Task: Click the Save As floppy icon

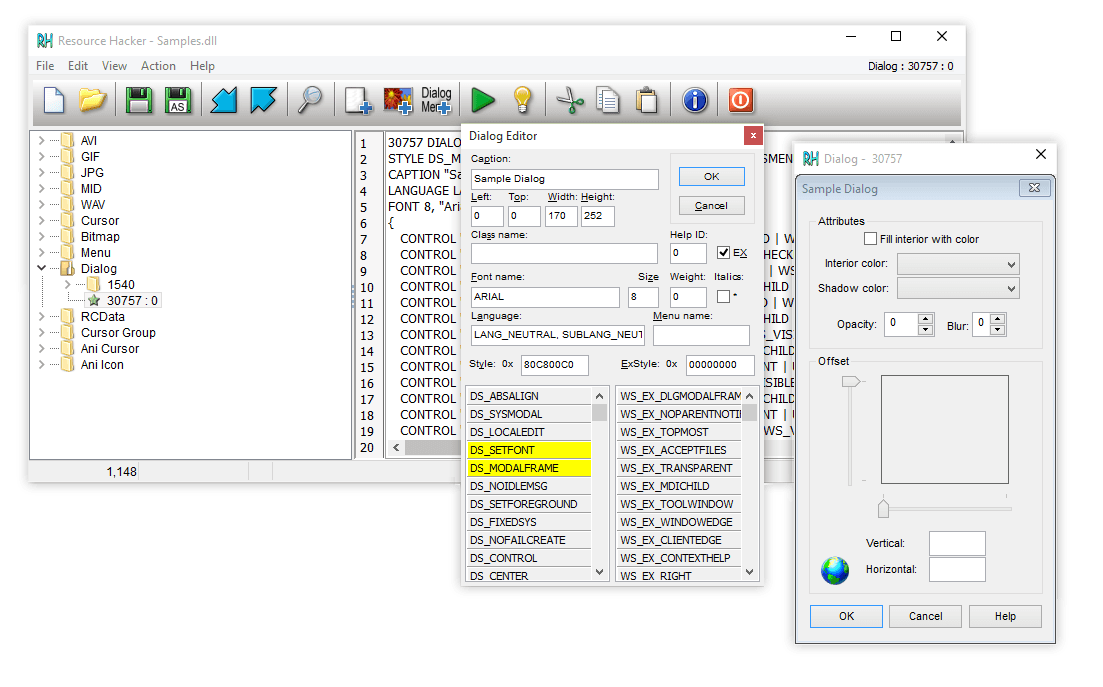Action: coord(178,101)
